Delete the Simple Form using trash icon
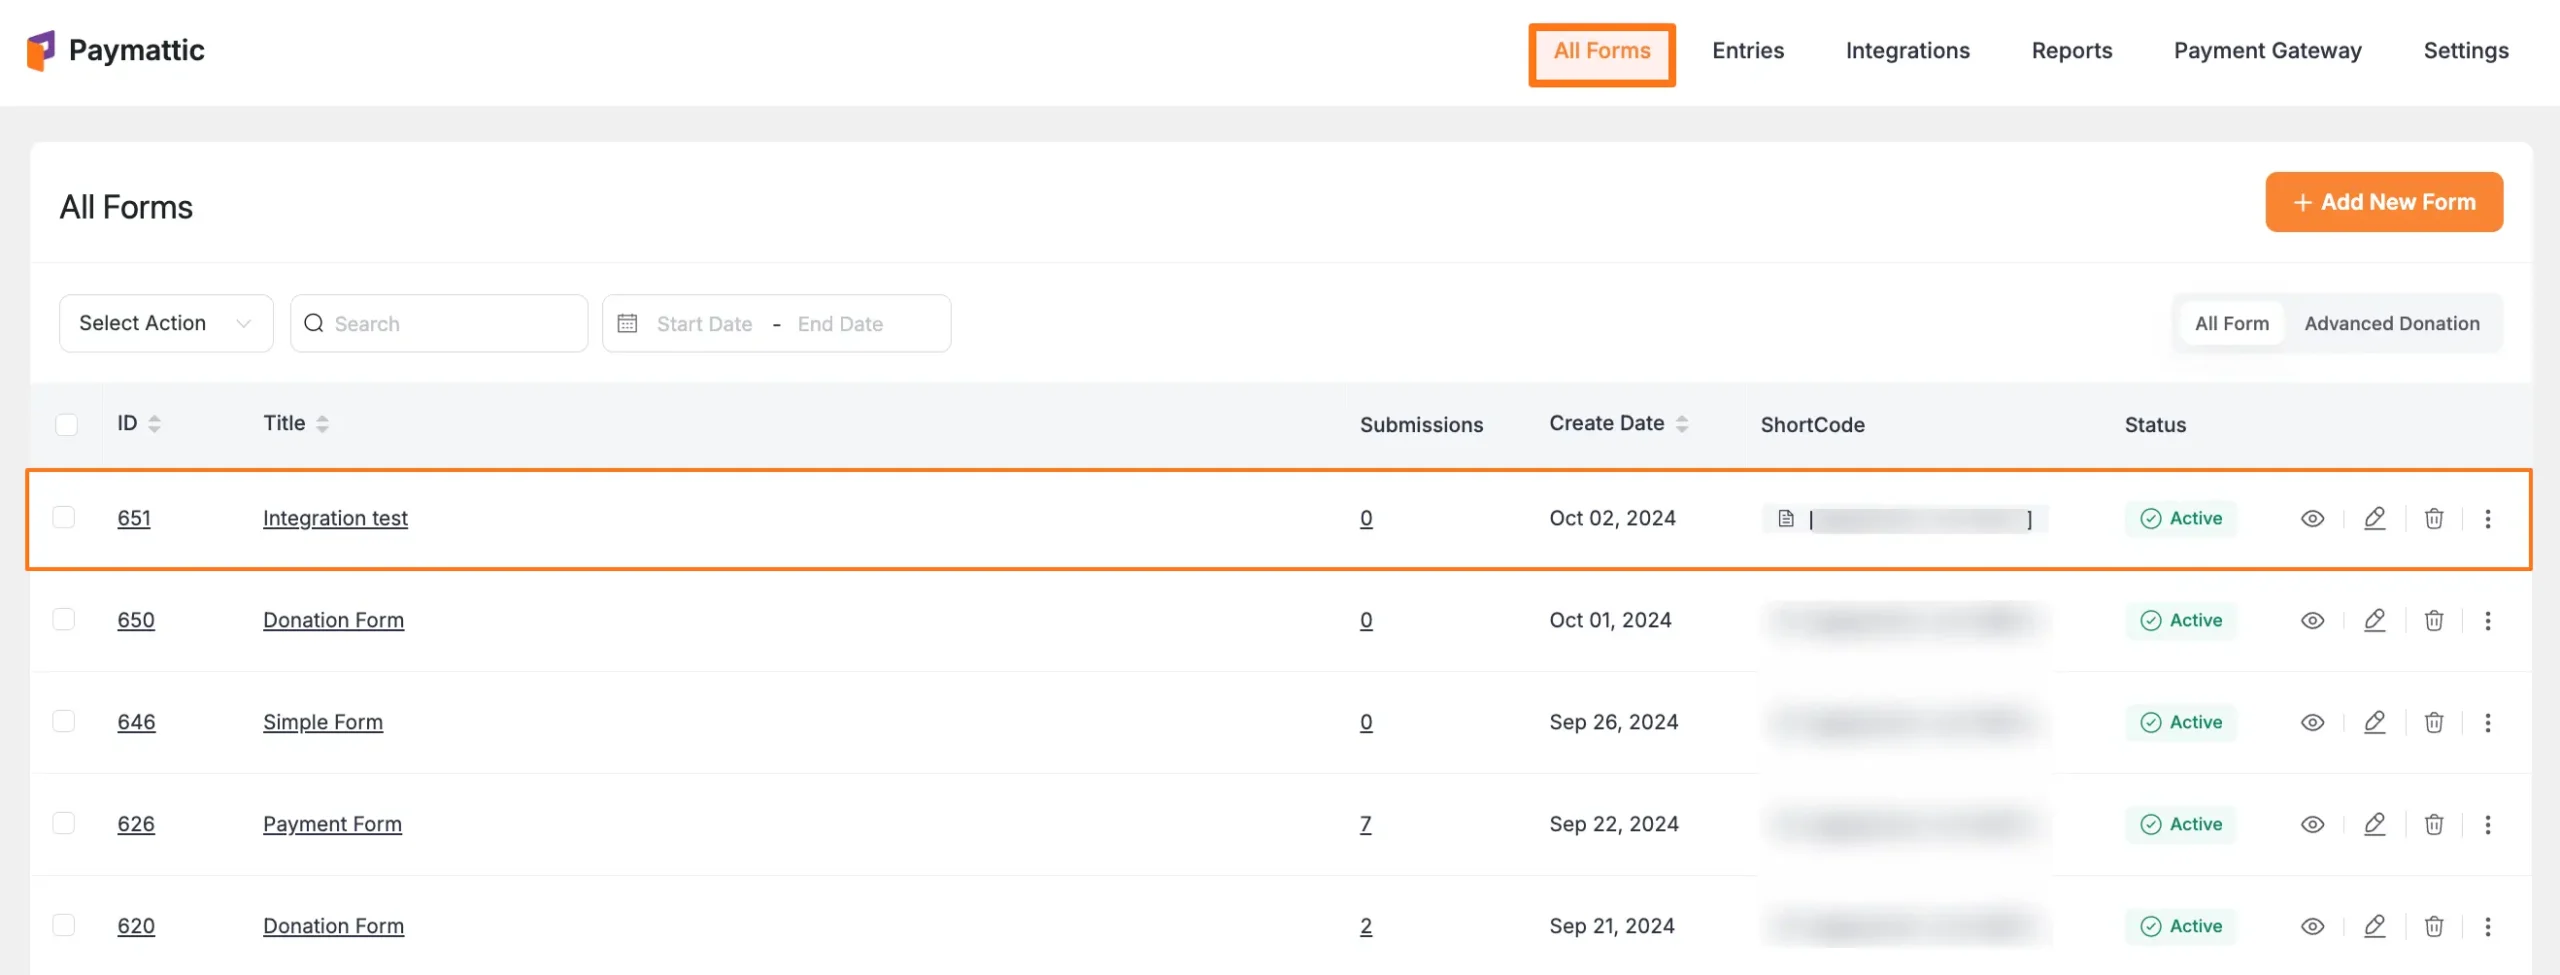 pyautogui.click(x=2433, y=722)
